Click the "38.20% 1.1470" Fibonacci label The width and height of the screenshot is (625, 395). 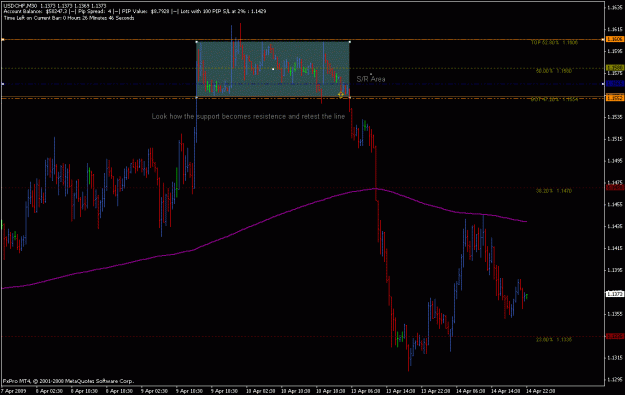(554, 191)
